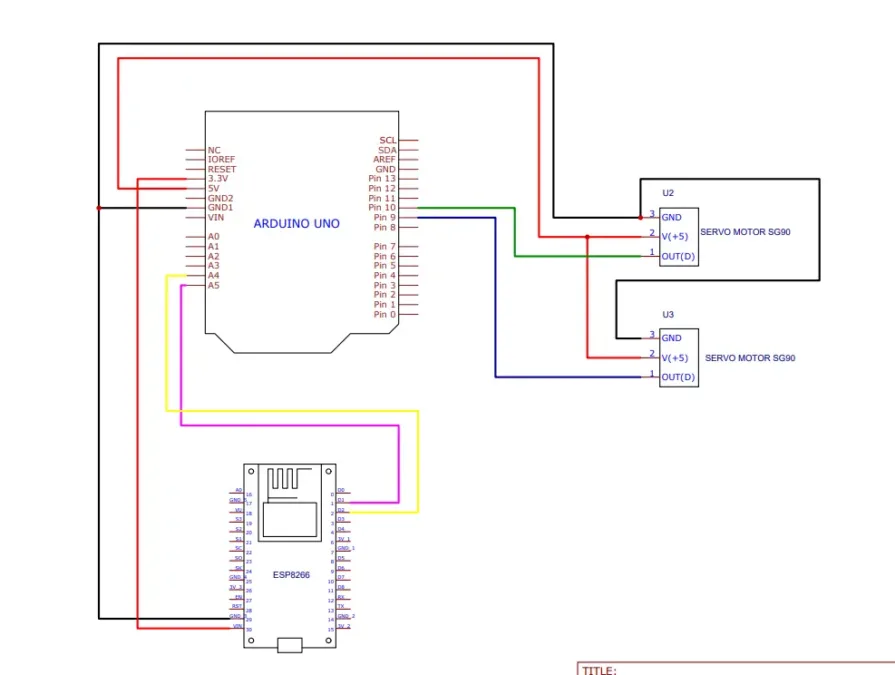895x675 pixels.
Task: Select the Arduino VIN pin label
Action: click(216, 217)
